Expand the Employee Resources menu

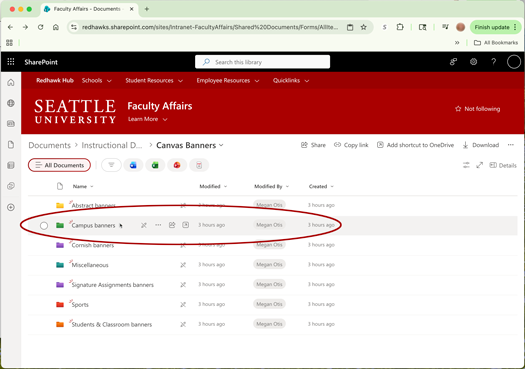tap(228, 81)
